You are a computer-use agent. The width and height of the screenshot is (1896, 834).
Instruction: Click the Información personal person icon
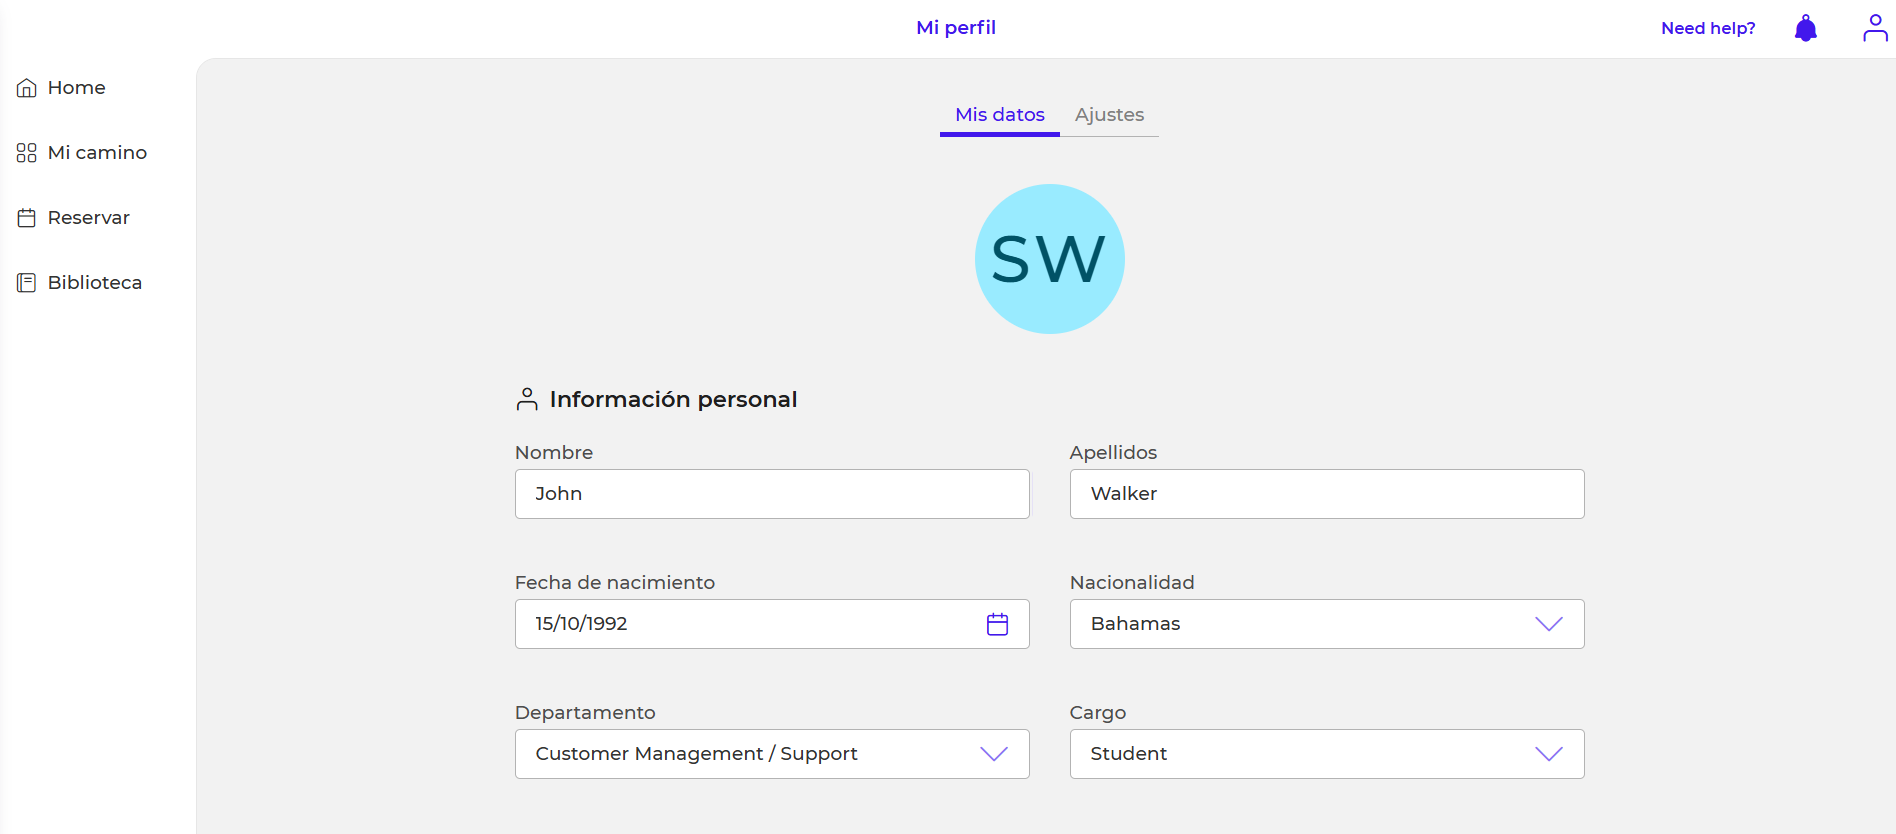click(527, 399)
